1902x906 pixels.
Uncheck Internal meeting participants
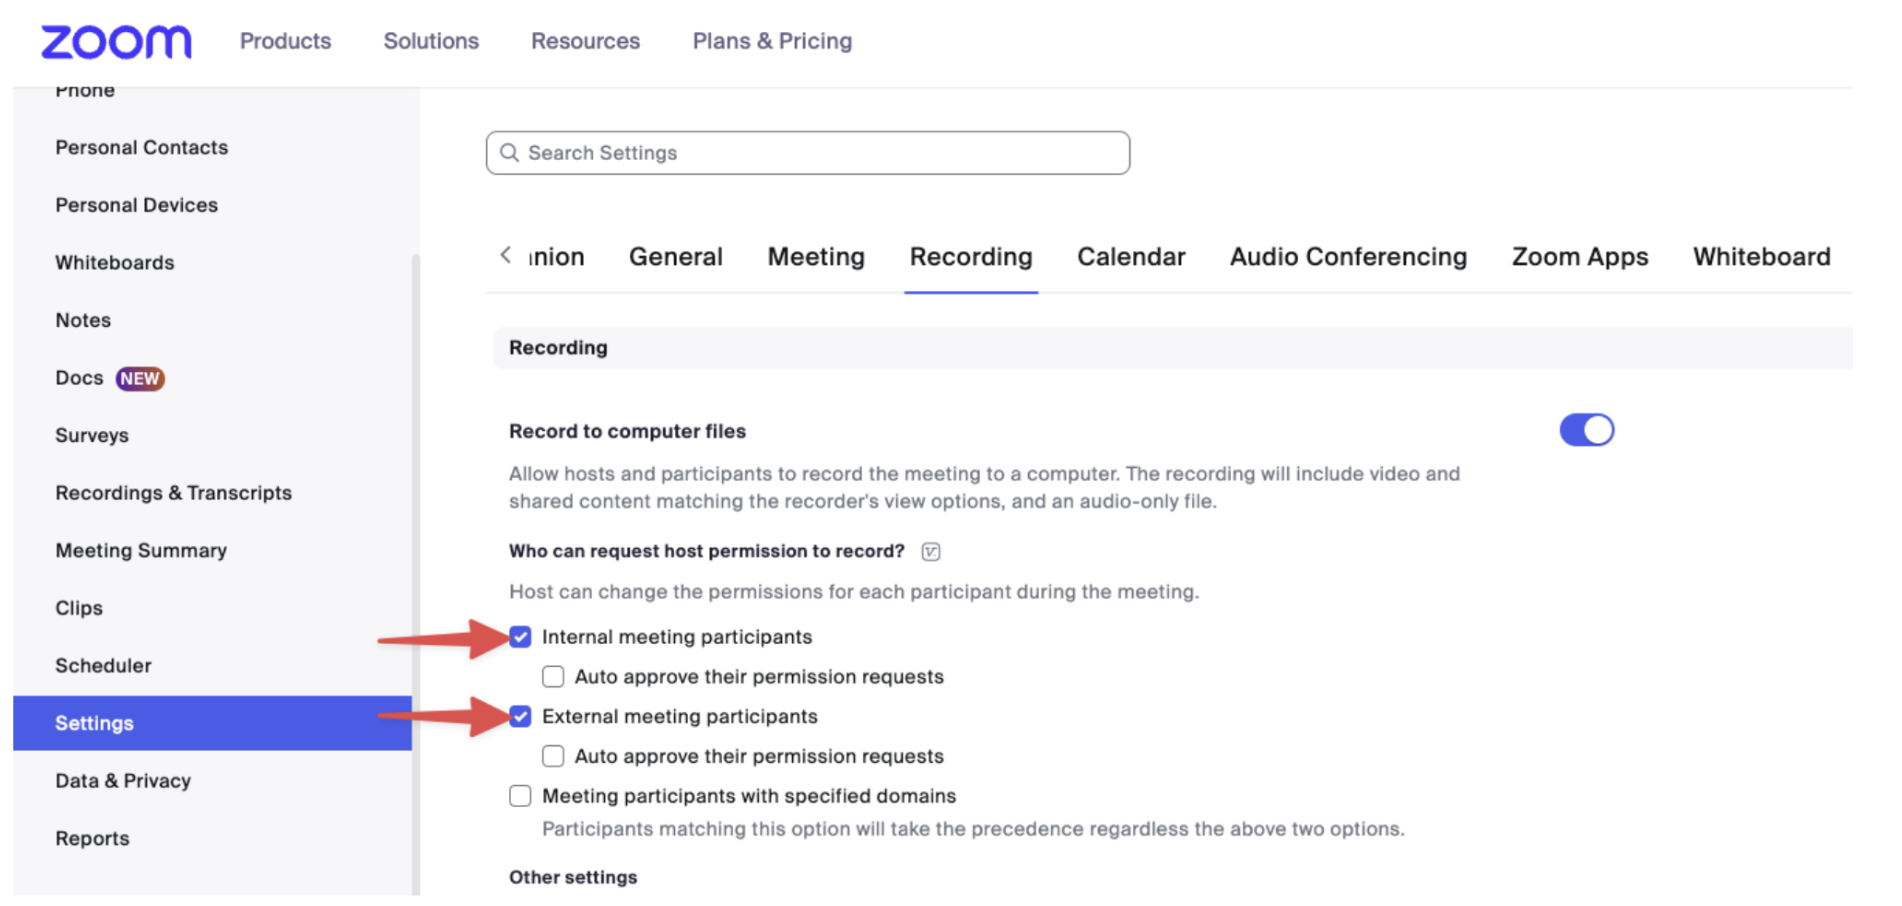(x=520, y=637)
